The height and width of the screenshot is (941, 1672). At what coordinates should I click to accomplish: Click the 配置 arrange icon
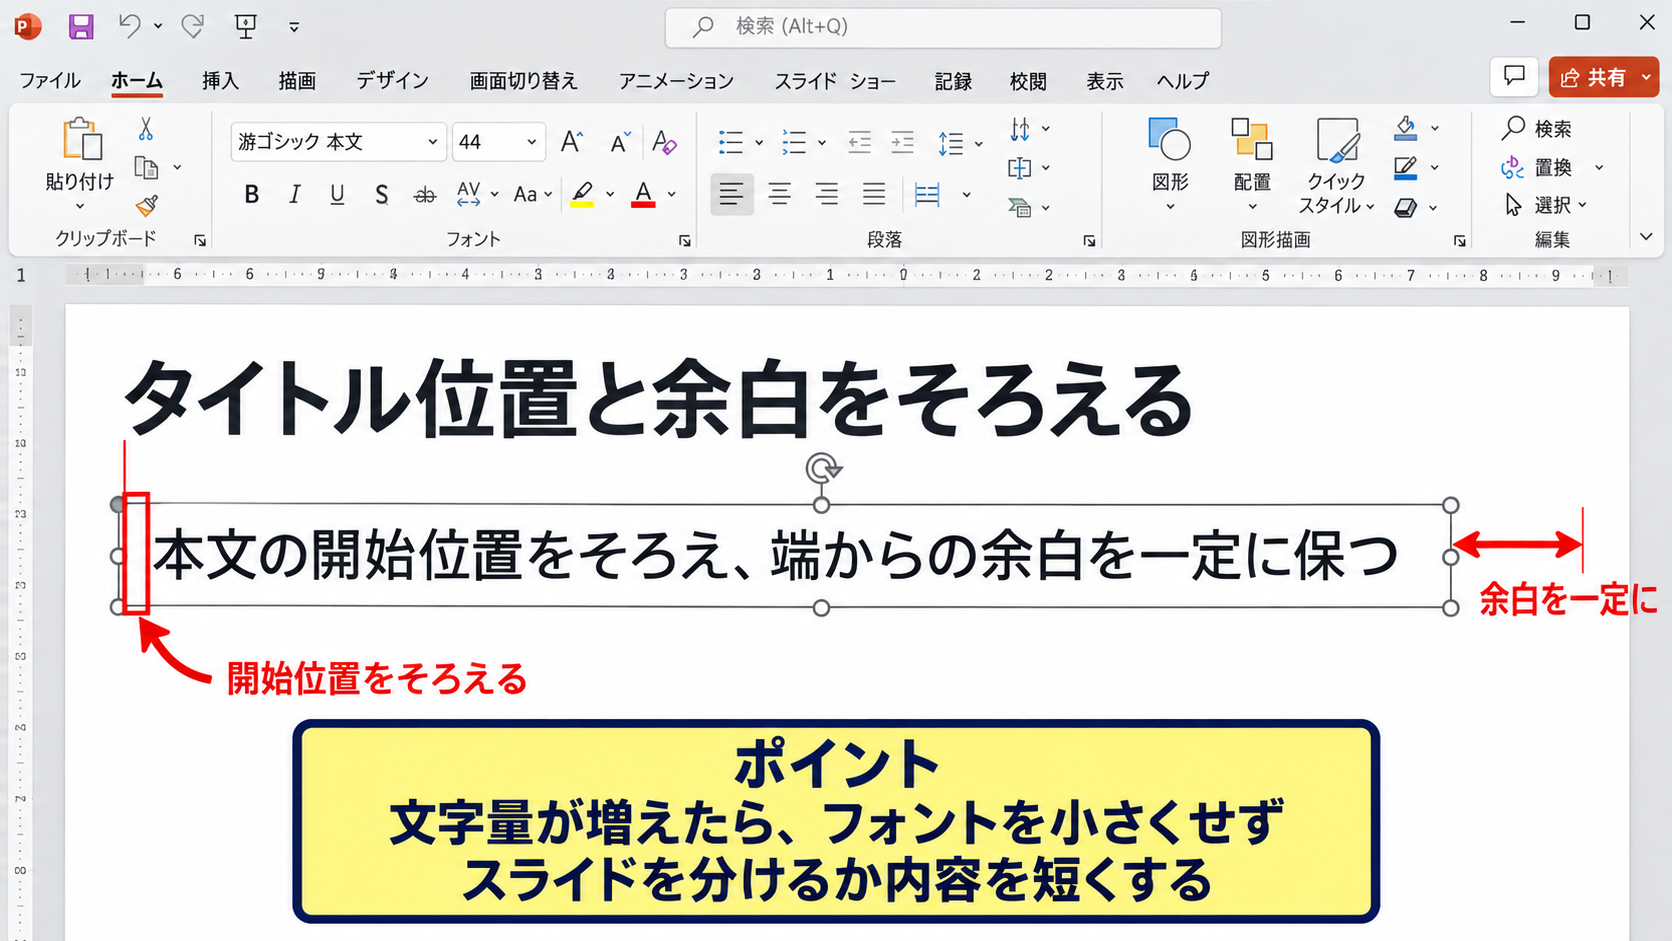pos(1252,140)
